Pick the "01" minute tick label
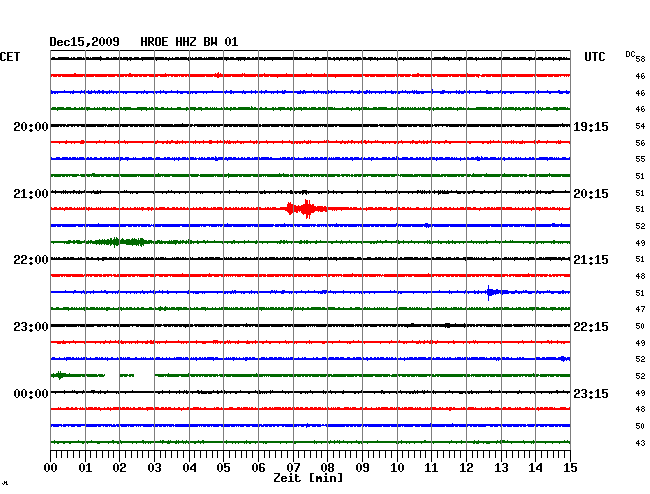This screenshot has width=650, height=494. [85, 467]
